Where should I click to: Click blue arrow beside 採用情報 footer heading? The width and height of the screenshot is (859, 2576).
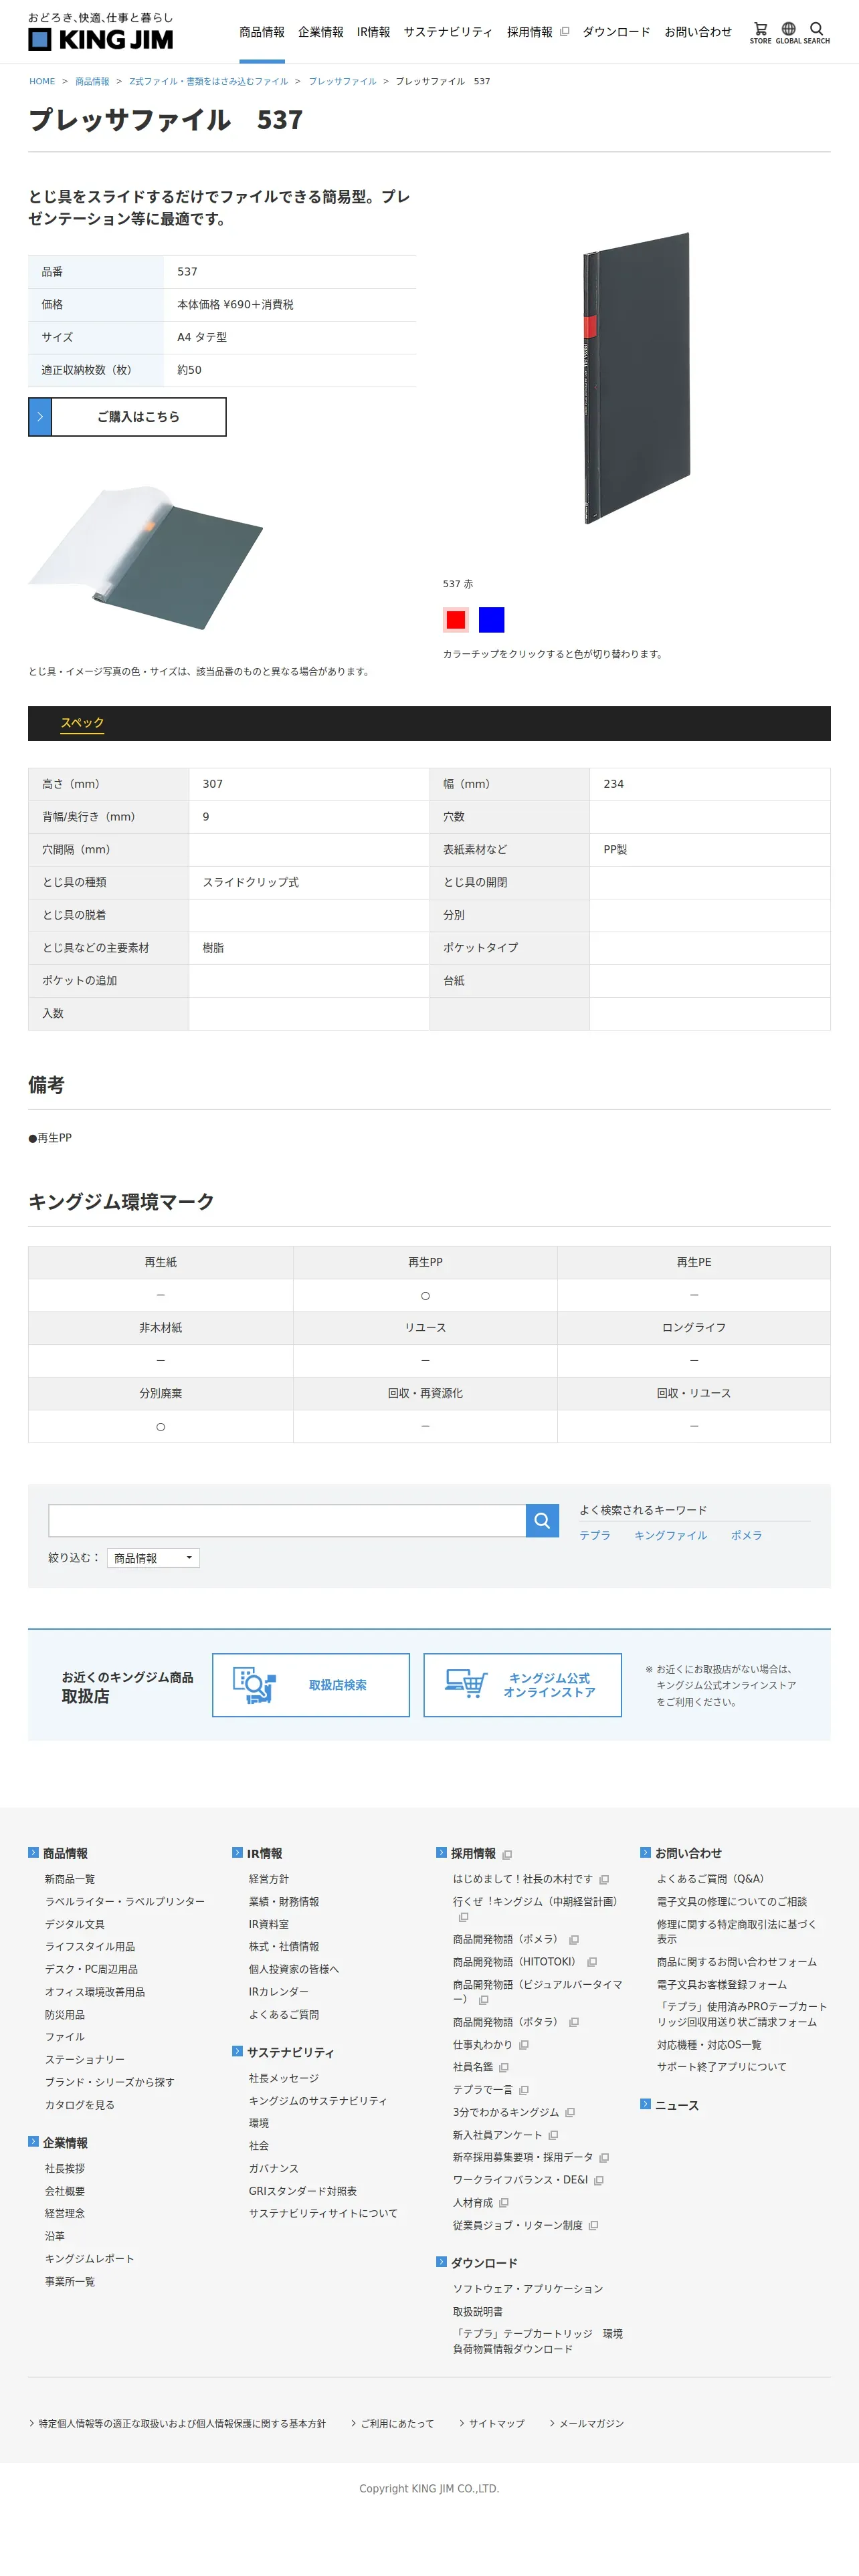click(x=441, y=1852)
